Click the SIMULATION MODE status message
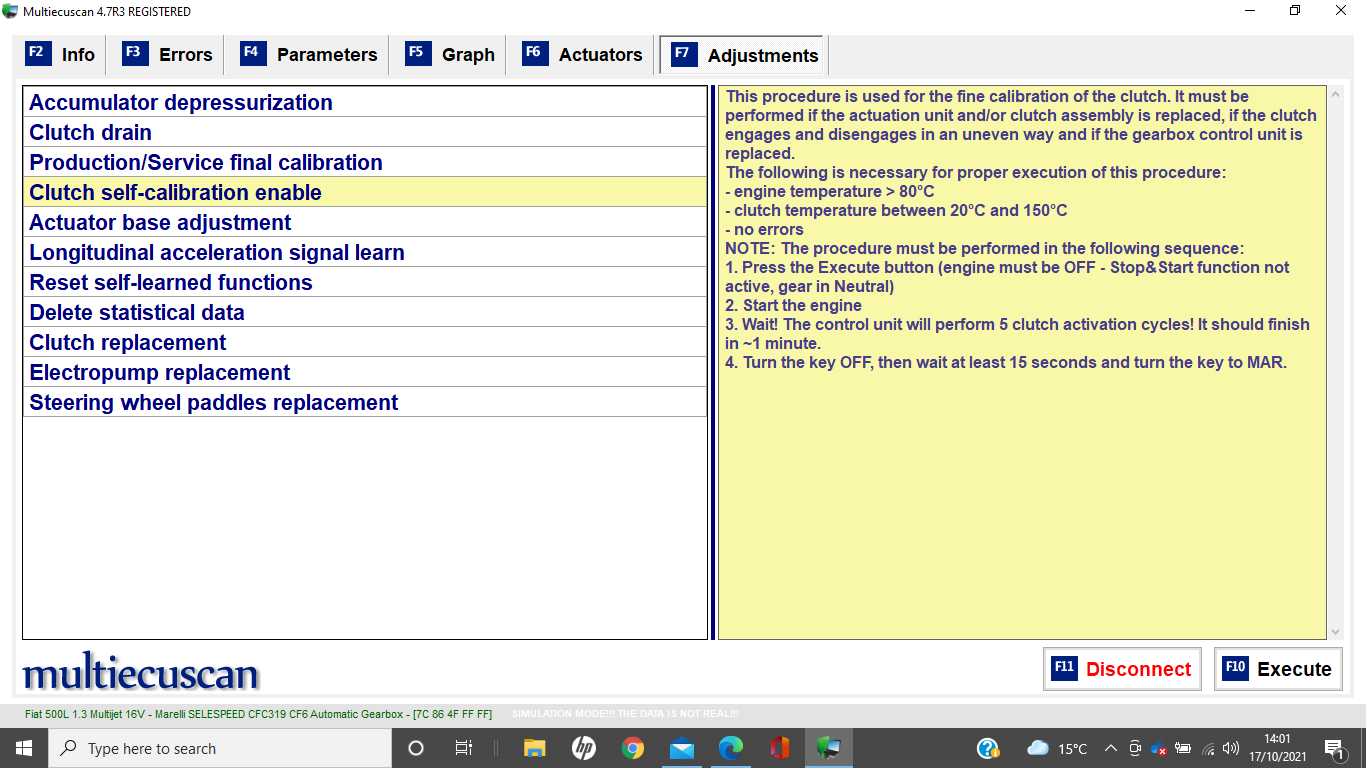Screen dimensions: 1366x768 coord(625,714)
